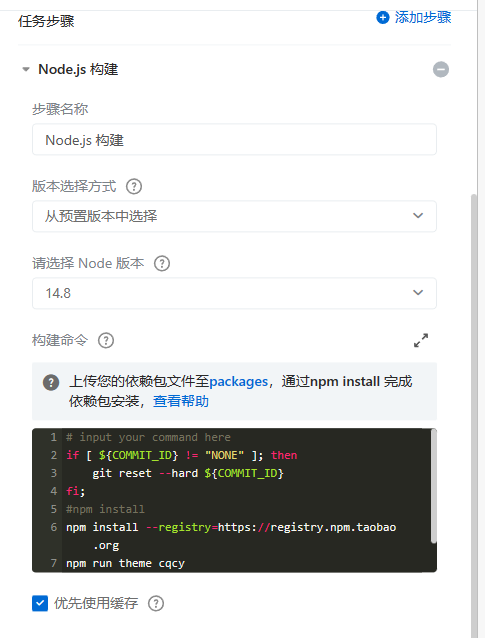
Task: Open help icon next to 版本选择方式
Action: [134, 187]
